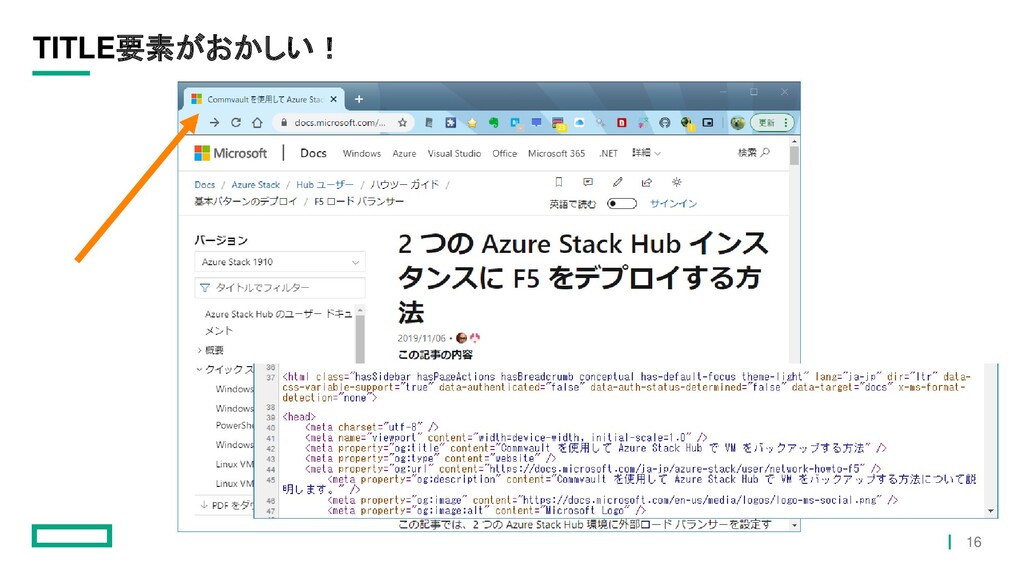Select the Commvault browser tab
This screenshot has width=1024, height=576.
tap(264, 99)
